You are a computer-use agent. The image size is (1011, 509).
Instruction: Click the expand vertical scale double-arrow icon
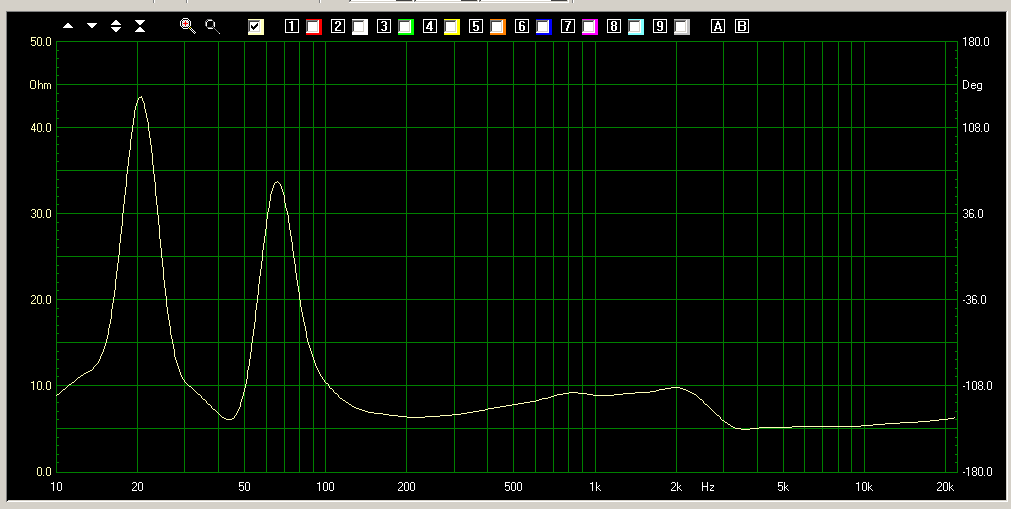[x=116, y=26]
